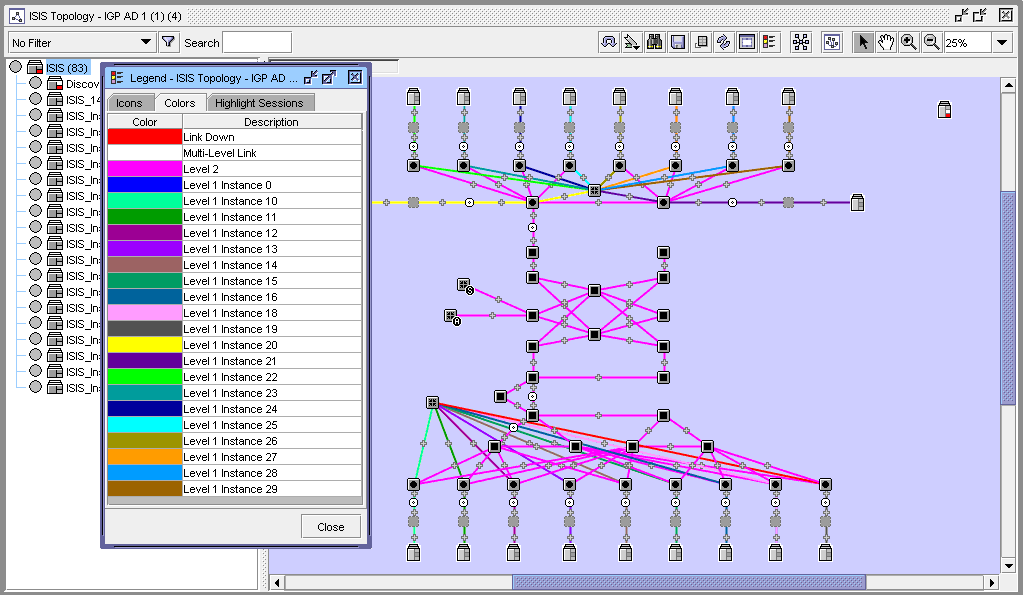This screenshot has width=1023, height=595.
Task: Click the Color column header
Action: (x=145, y=122)
